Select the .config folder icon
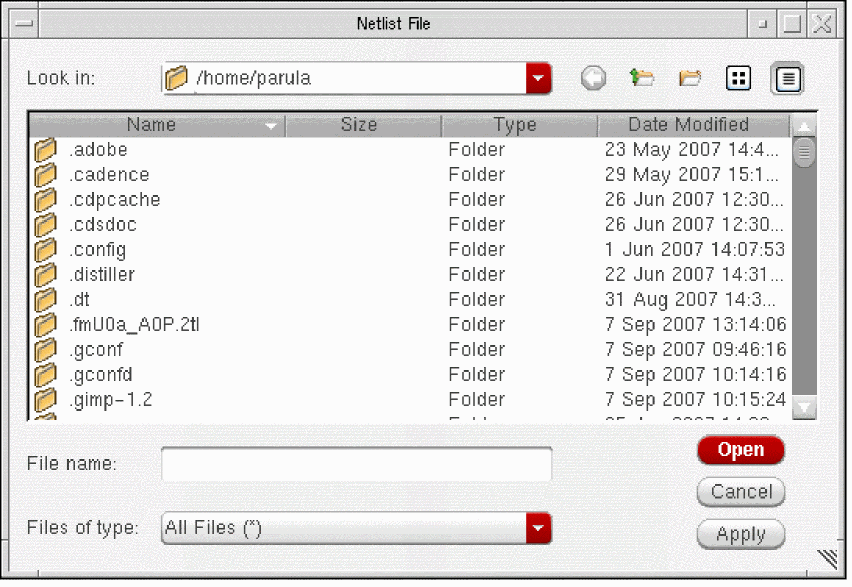The width and height of the screenshot is (852, 587). tap(46, 249)
